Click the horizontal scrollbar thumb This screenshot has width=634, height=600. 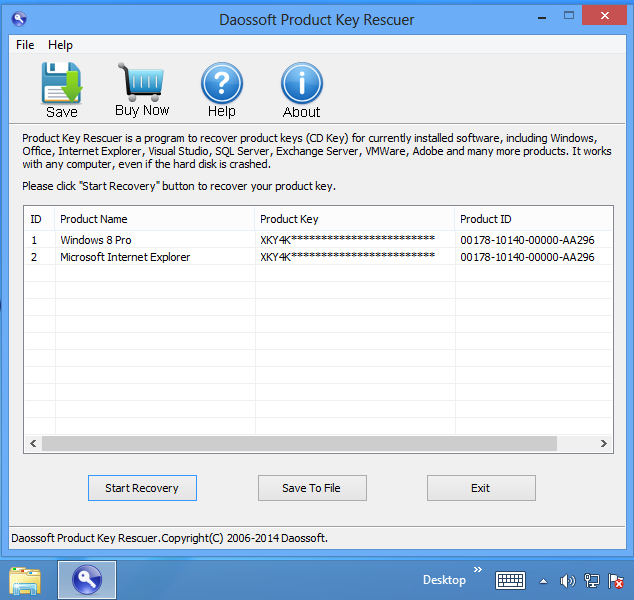[x=299, y=444]
